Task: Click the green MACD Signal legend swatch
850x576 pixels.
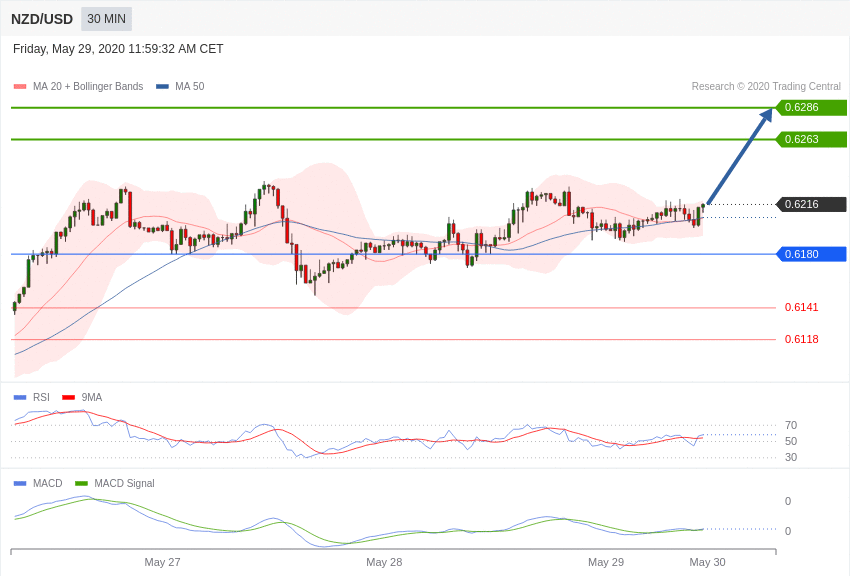Action: [81, 483]
